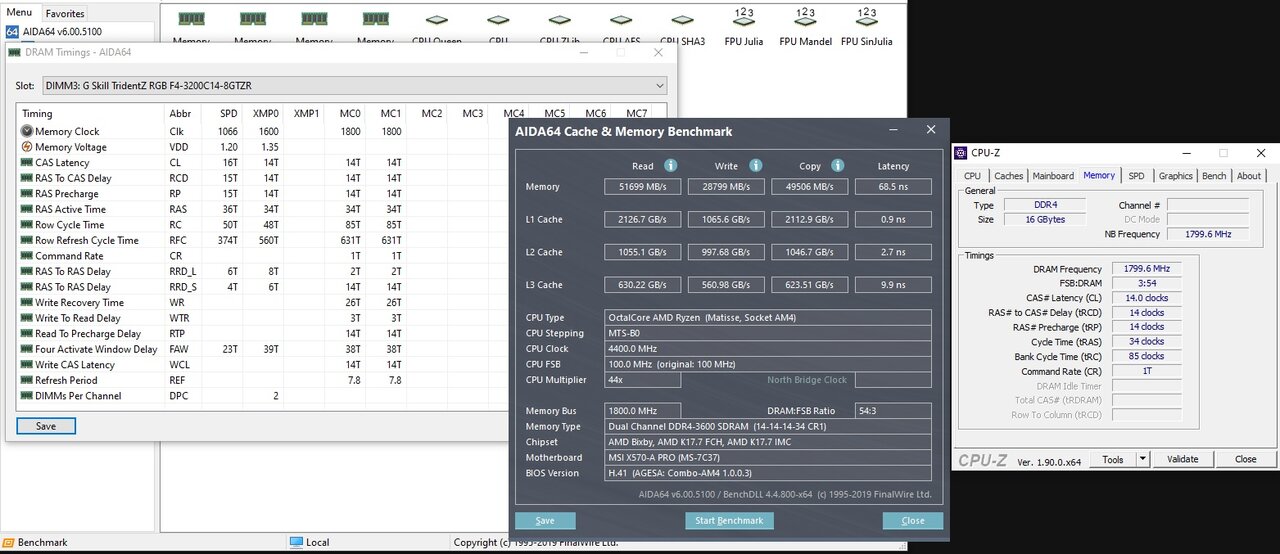This screenshot has height=554, width=1280.
Task: Click the SPD column header in DRAM Timings
Action: click(229, 113)
